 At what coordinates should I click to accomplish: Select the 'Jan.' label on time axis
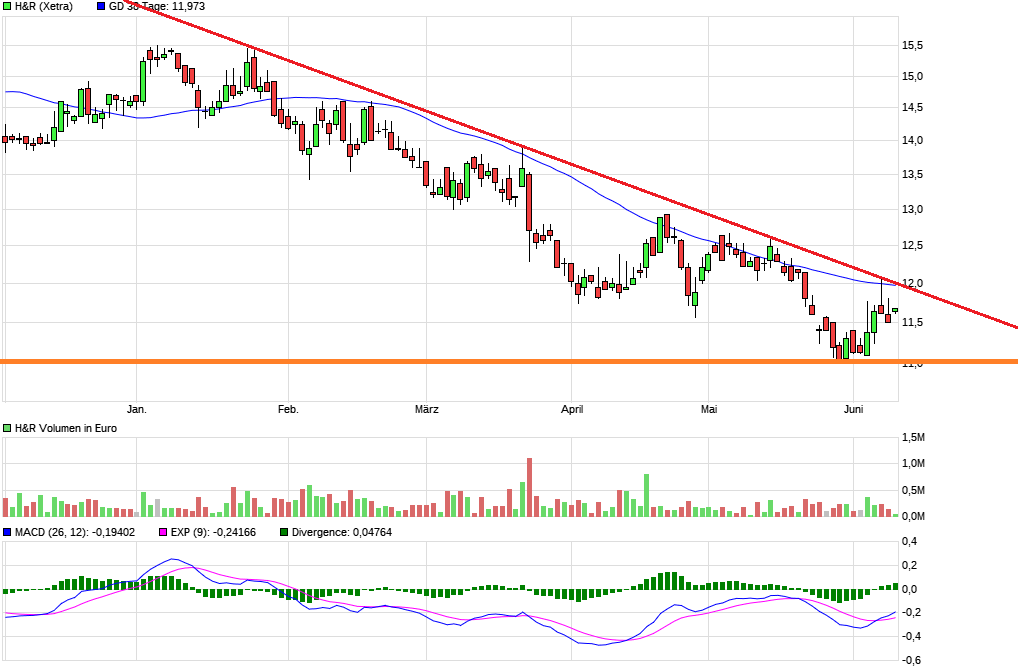[x=137, y=409]
